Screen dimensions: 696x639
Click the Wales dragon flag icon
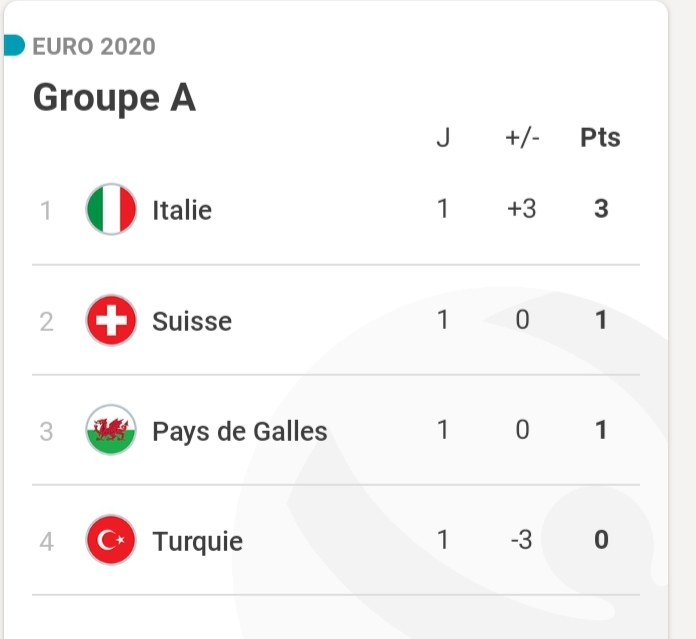[111, 431]
